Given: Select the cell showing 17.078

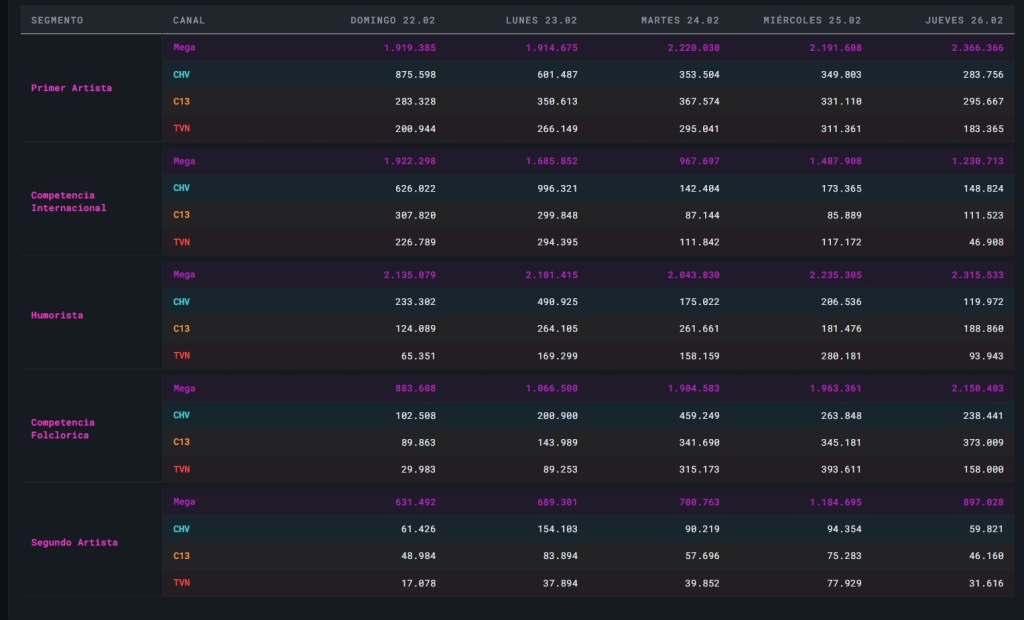Looking at the screenshot, I should [x=414, y=583].
